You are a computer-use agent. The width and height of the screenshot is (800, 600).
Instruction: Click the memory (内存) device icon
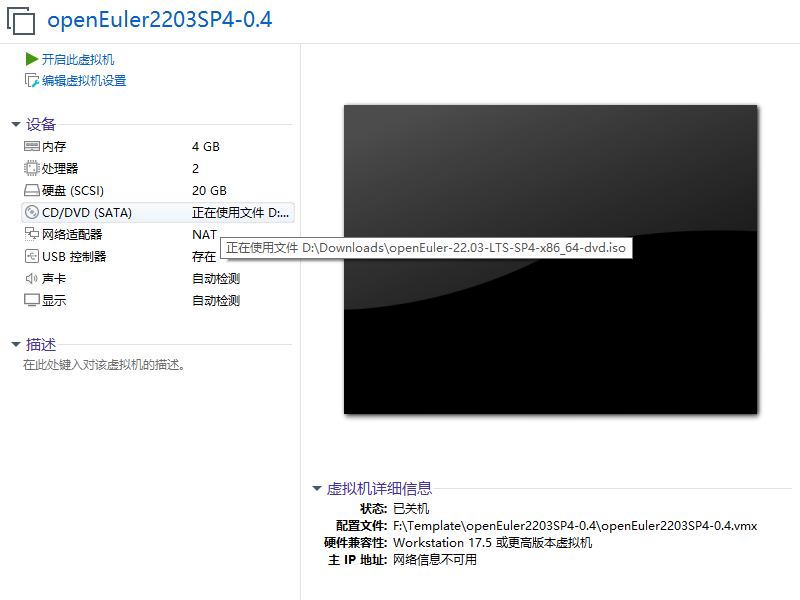point(32,146)
